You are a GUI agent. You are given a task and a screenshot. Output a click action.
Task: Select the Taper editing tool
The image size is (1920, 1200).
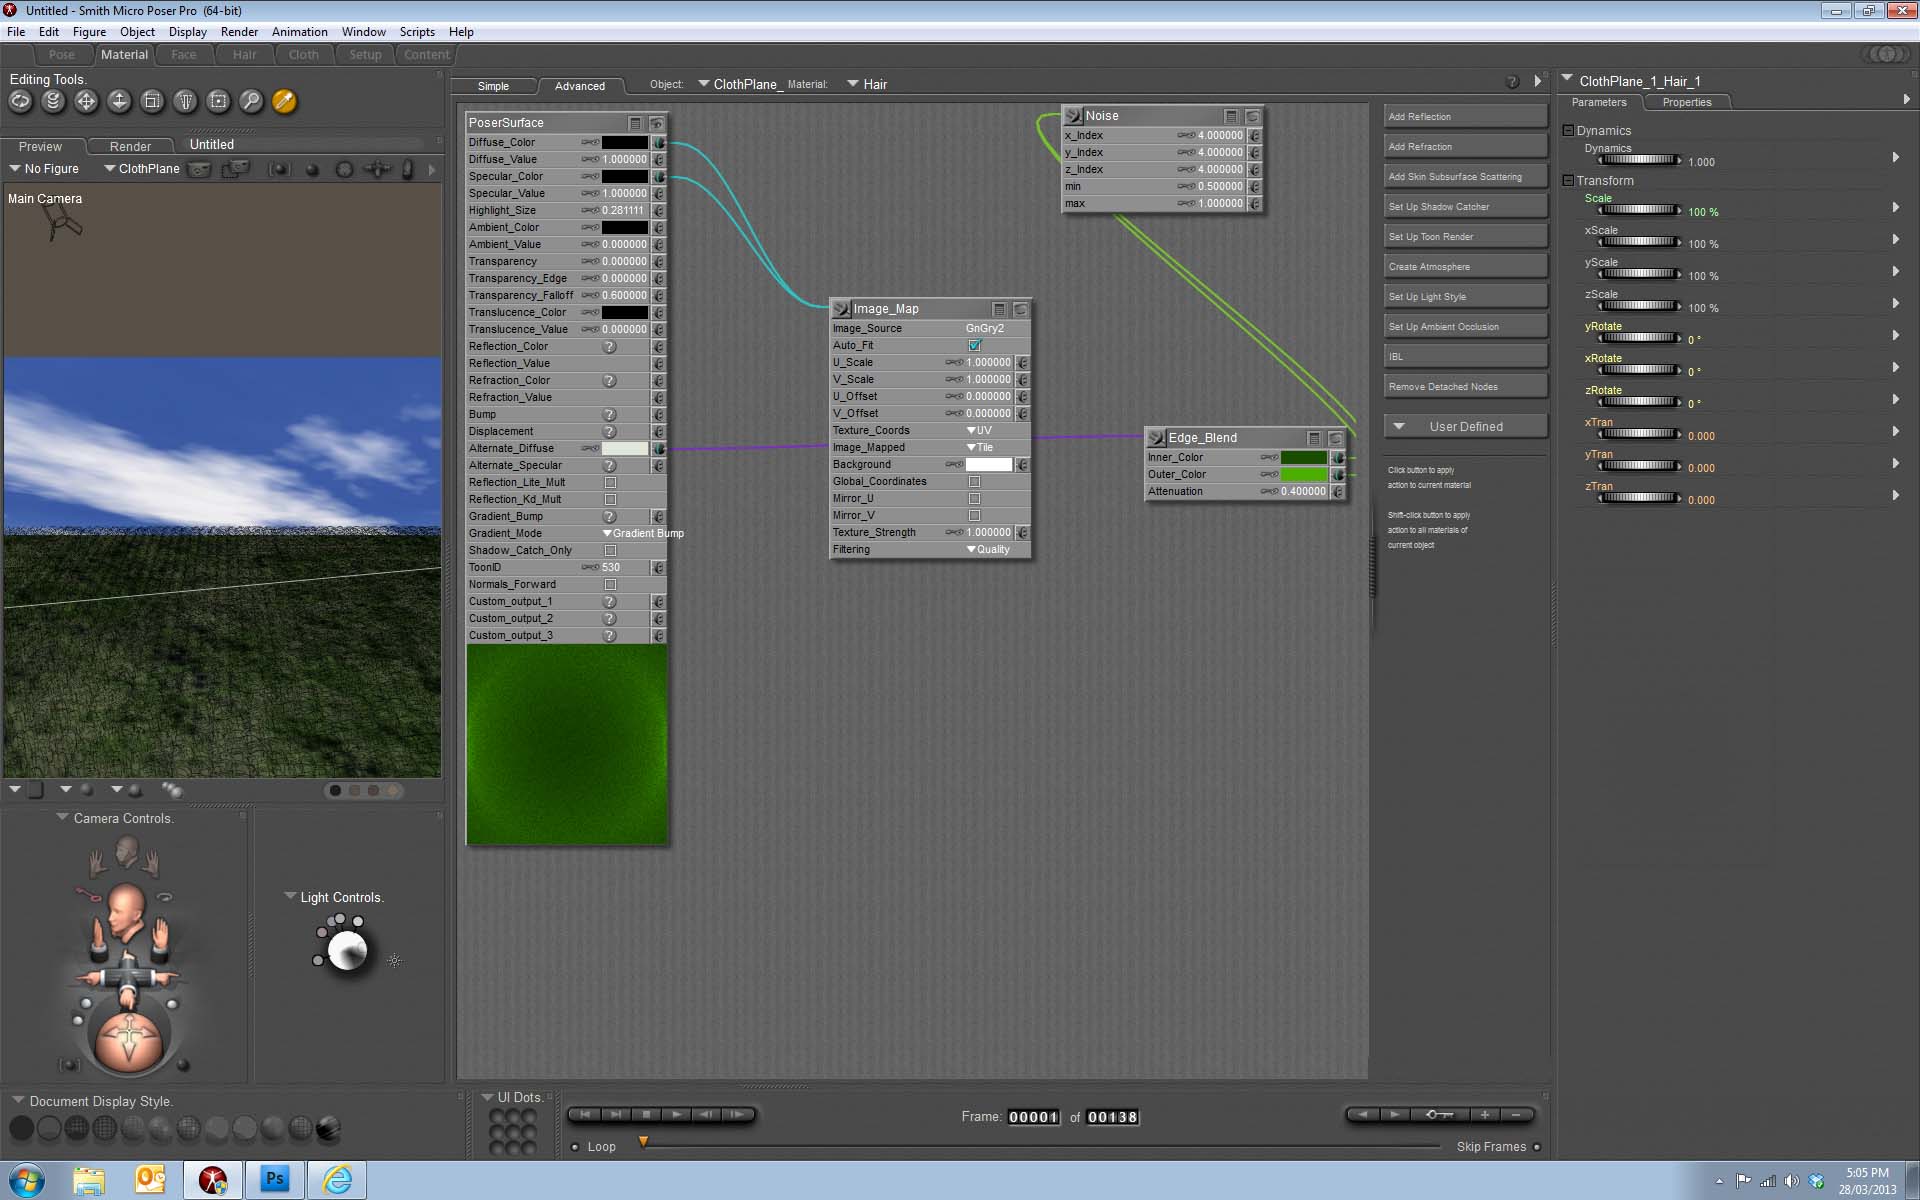(x=185, y=101)
